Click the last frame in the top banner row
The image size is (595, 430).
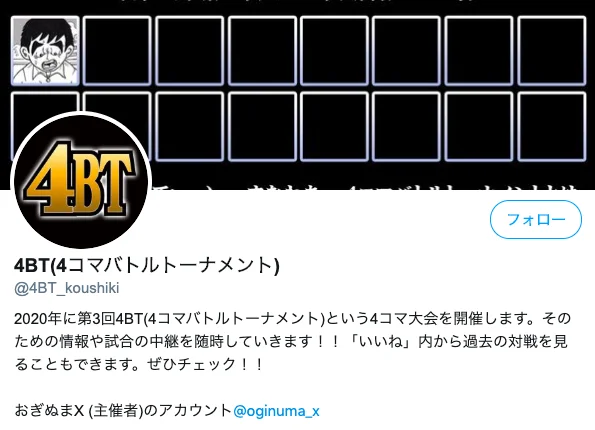[552, 50]
